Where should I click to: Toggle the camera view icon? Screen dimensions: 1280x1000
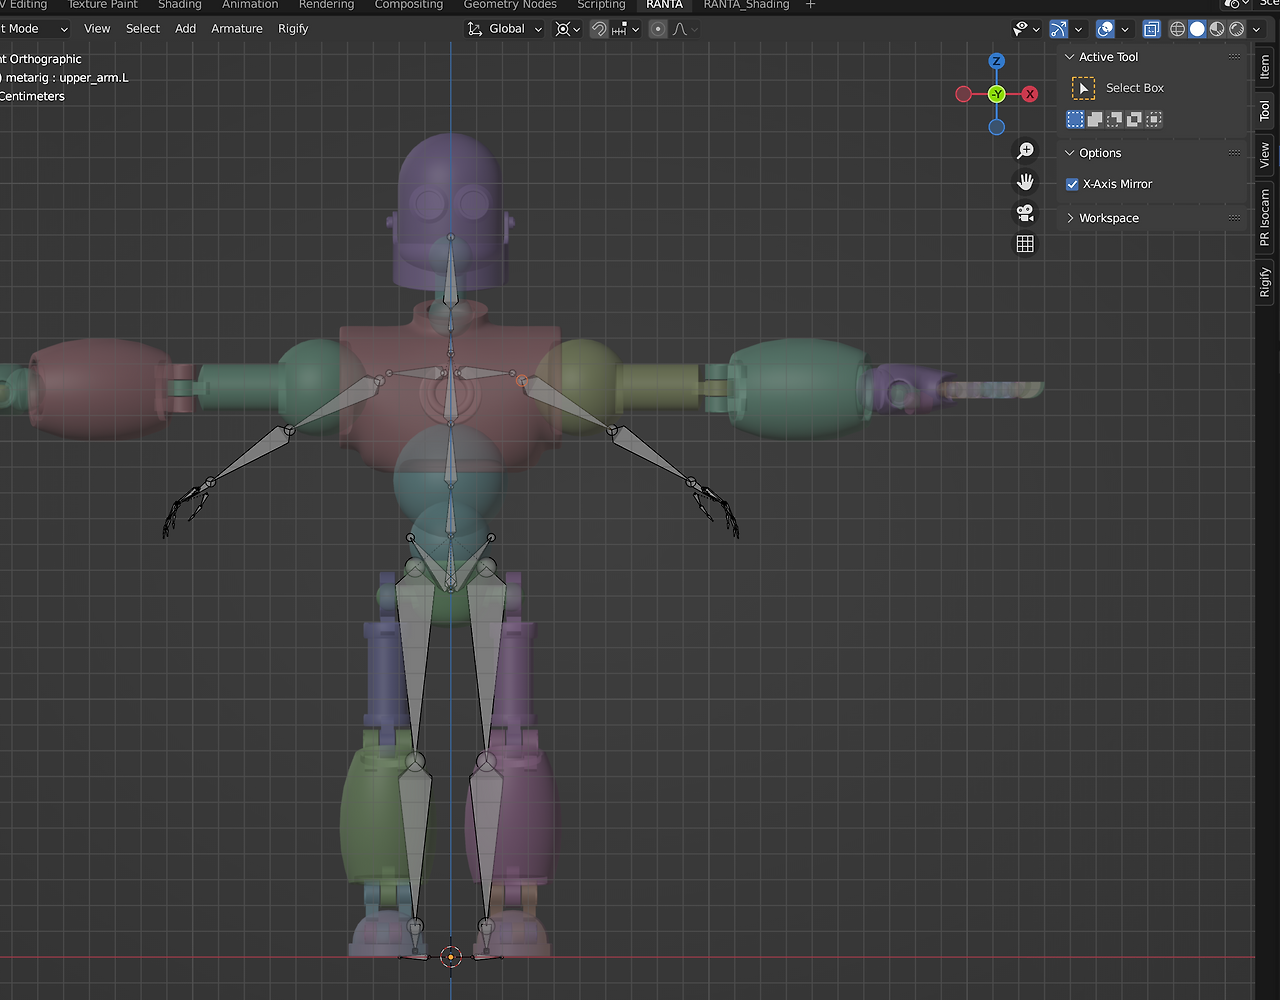(x=1025, y=213)
